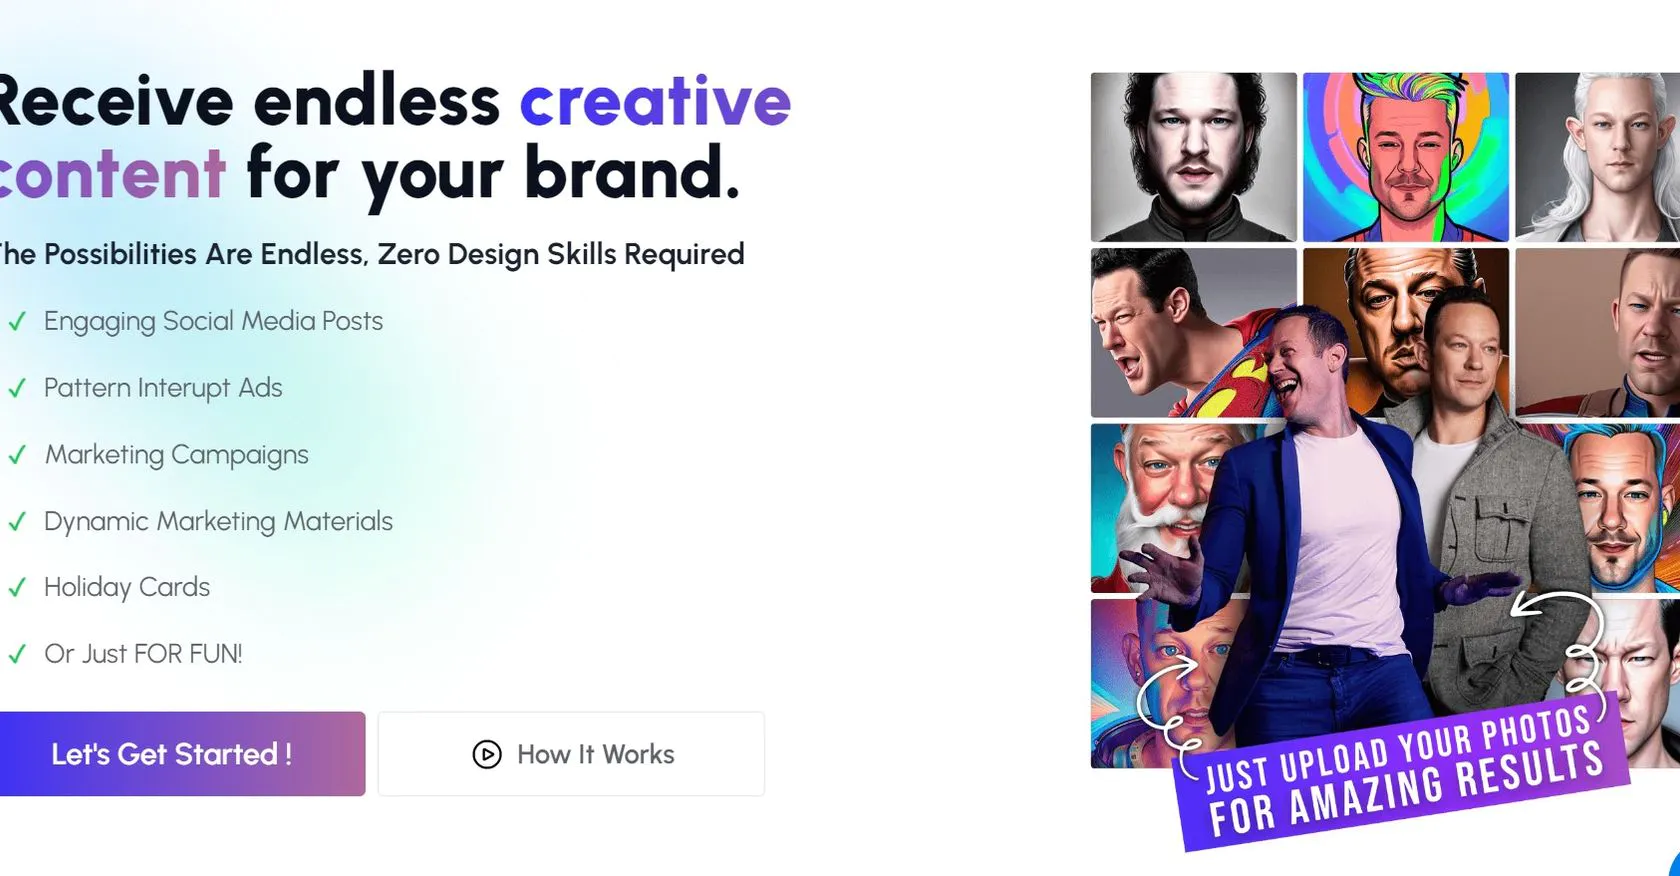Screen dimensions: 1680x876
Task: Click the green checkmark beside Holiday Cards
Action: tap(17, 588)
